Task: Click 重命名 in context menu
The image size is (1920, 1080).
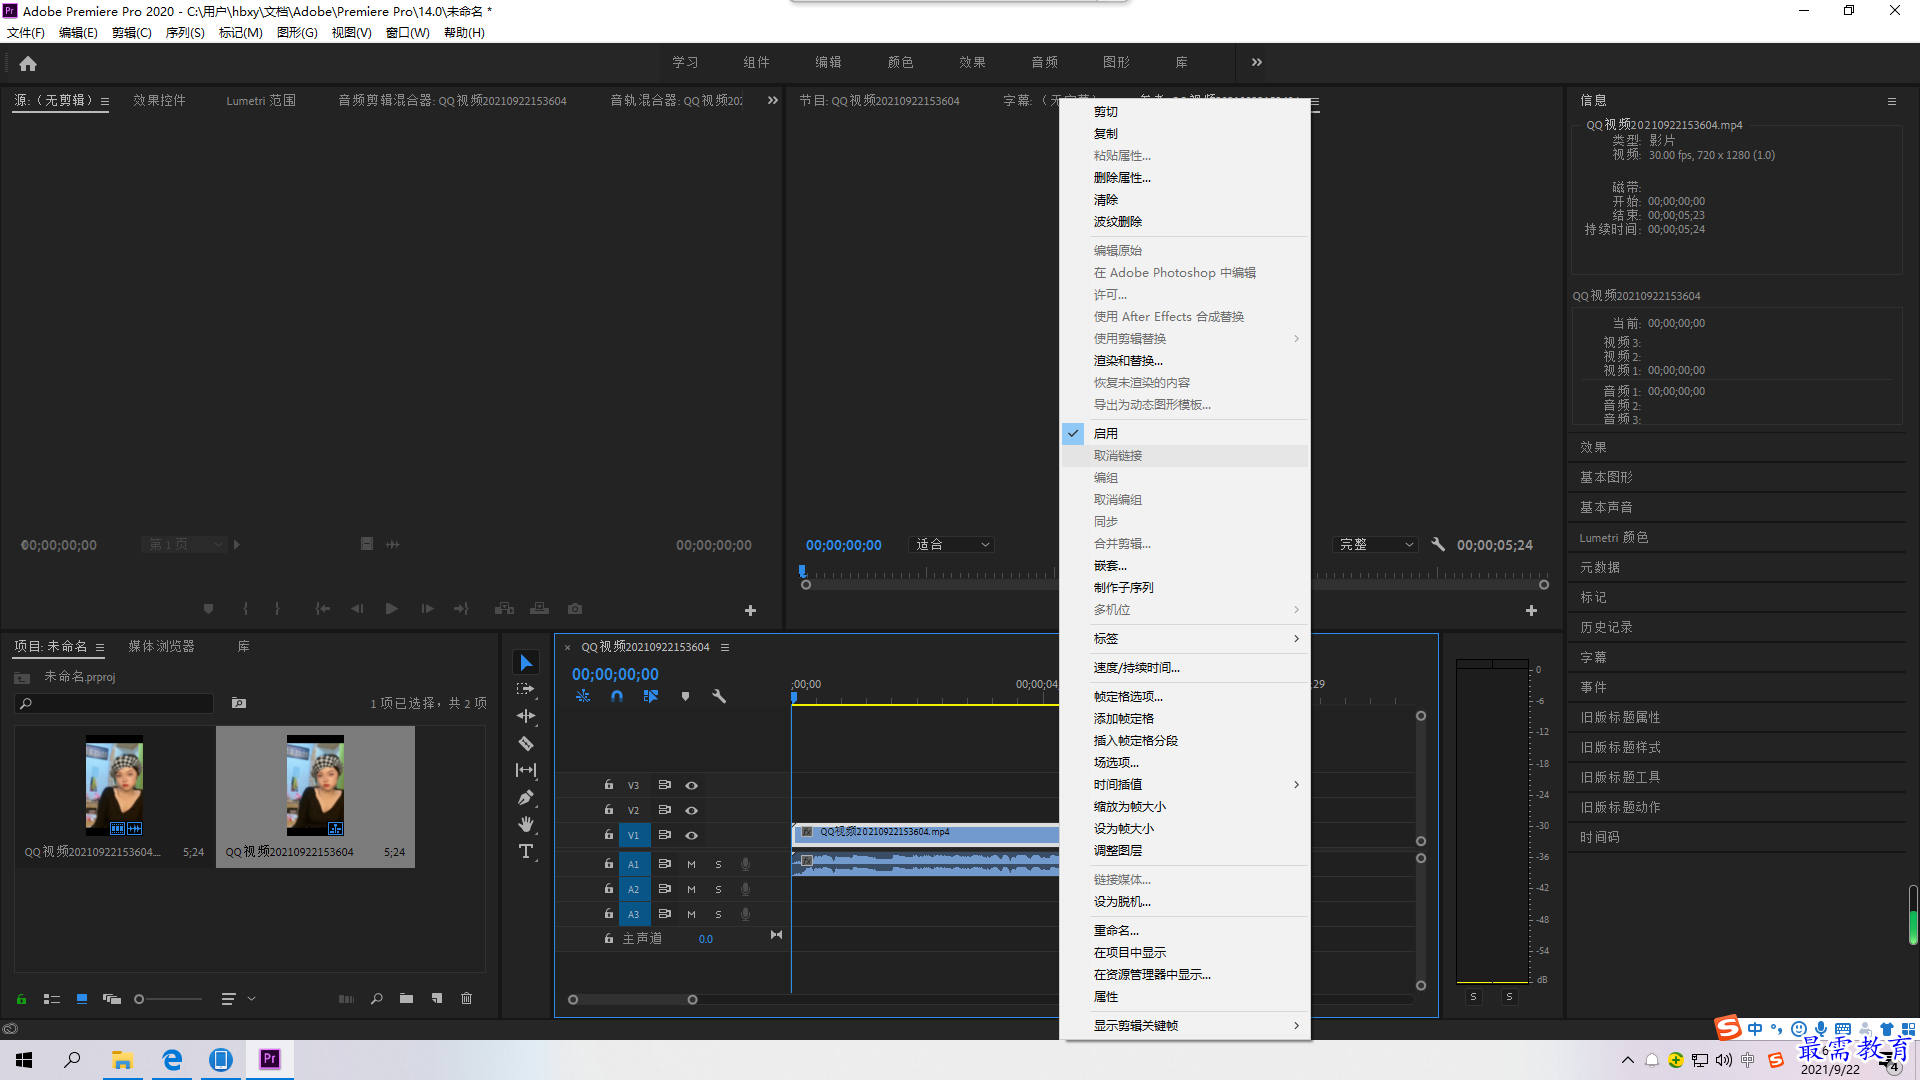Action: point(1186,930)
